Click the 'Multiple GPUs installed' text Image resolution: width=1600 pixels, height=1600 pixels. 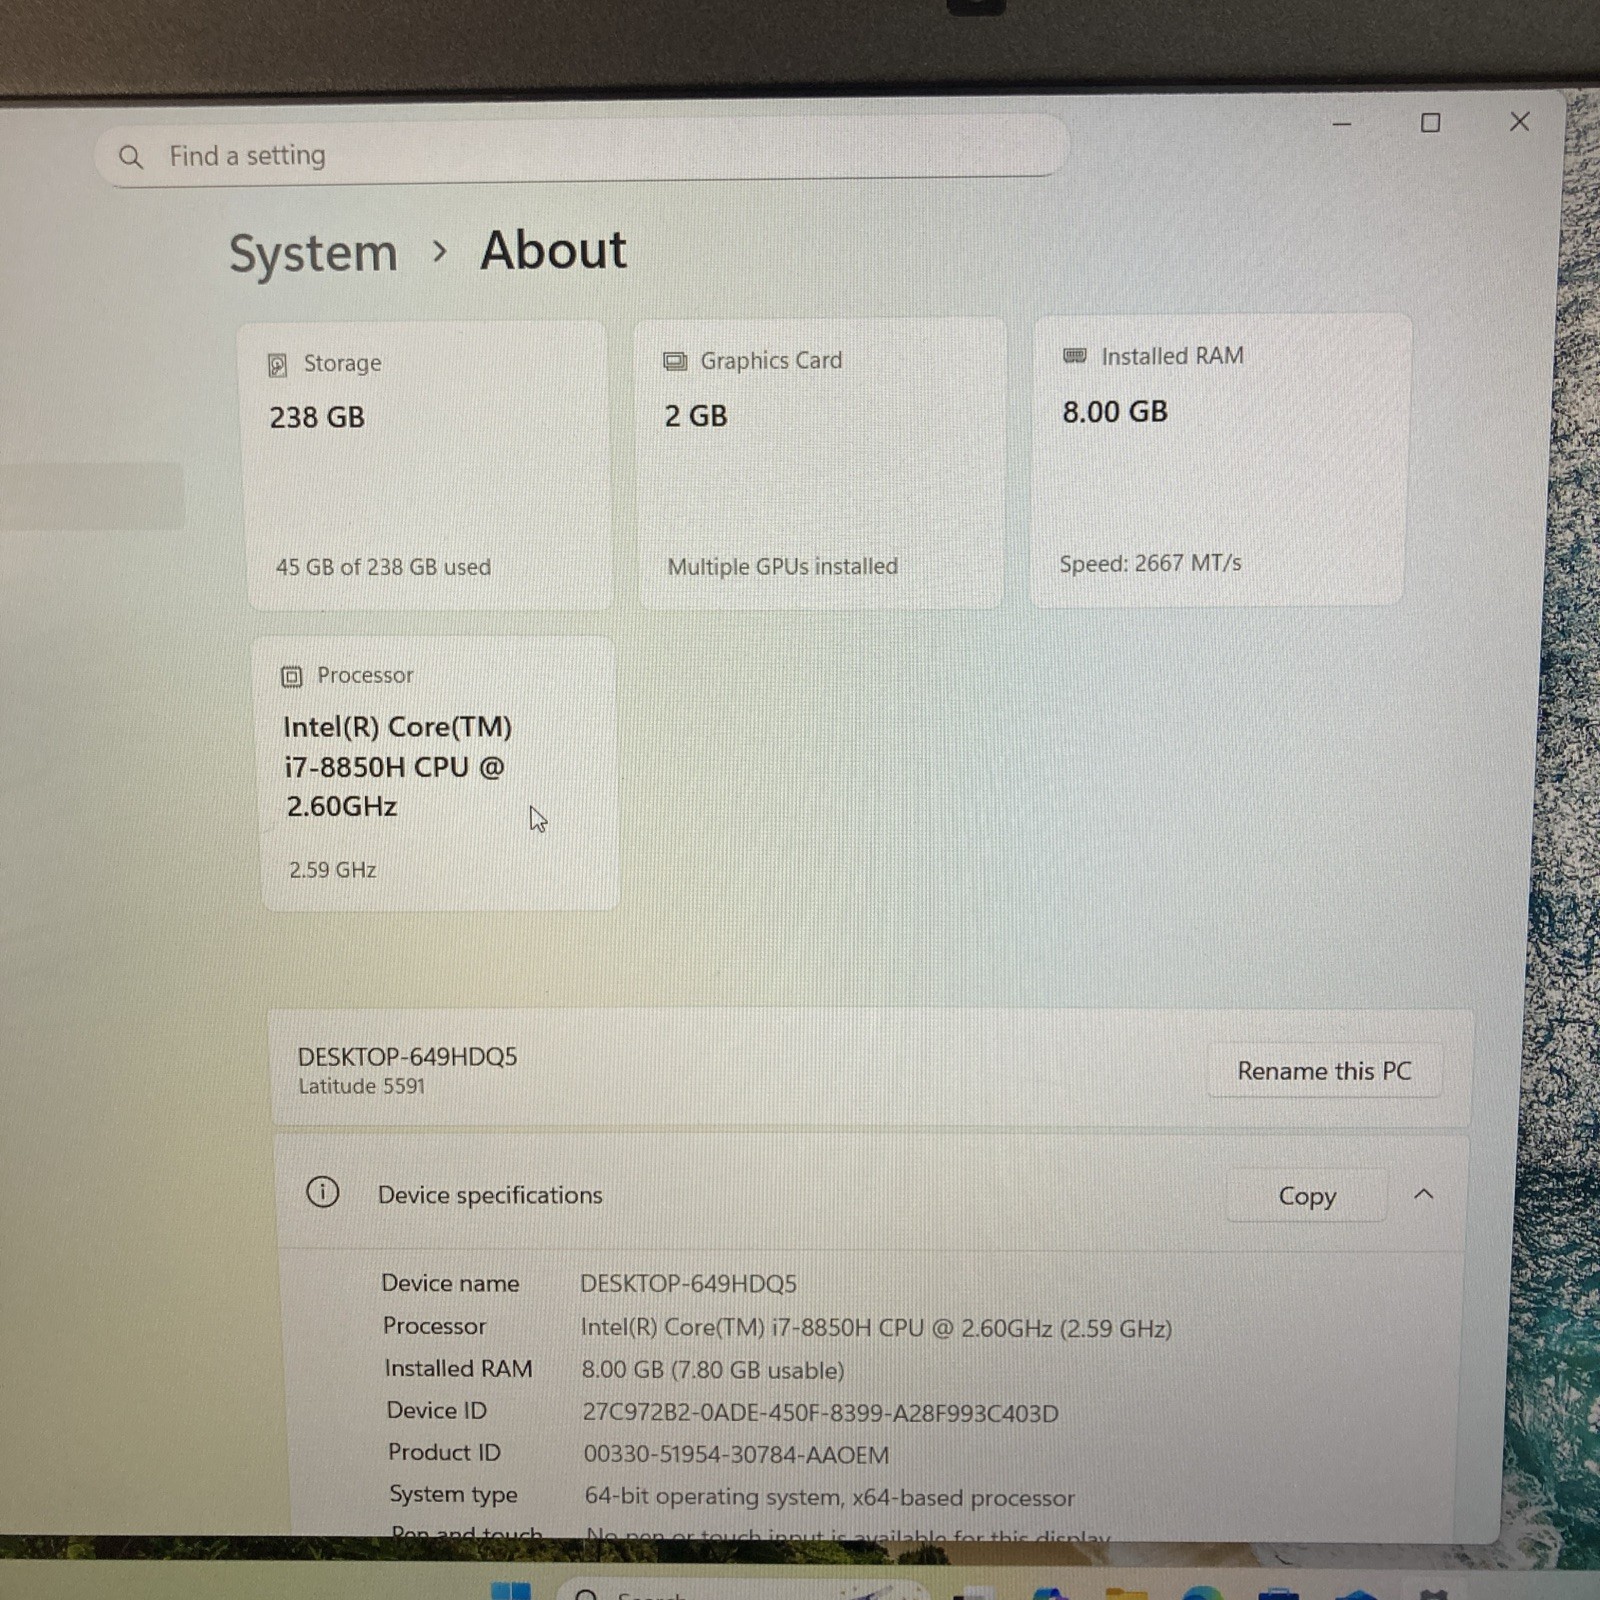(783, 566)
